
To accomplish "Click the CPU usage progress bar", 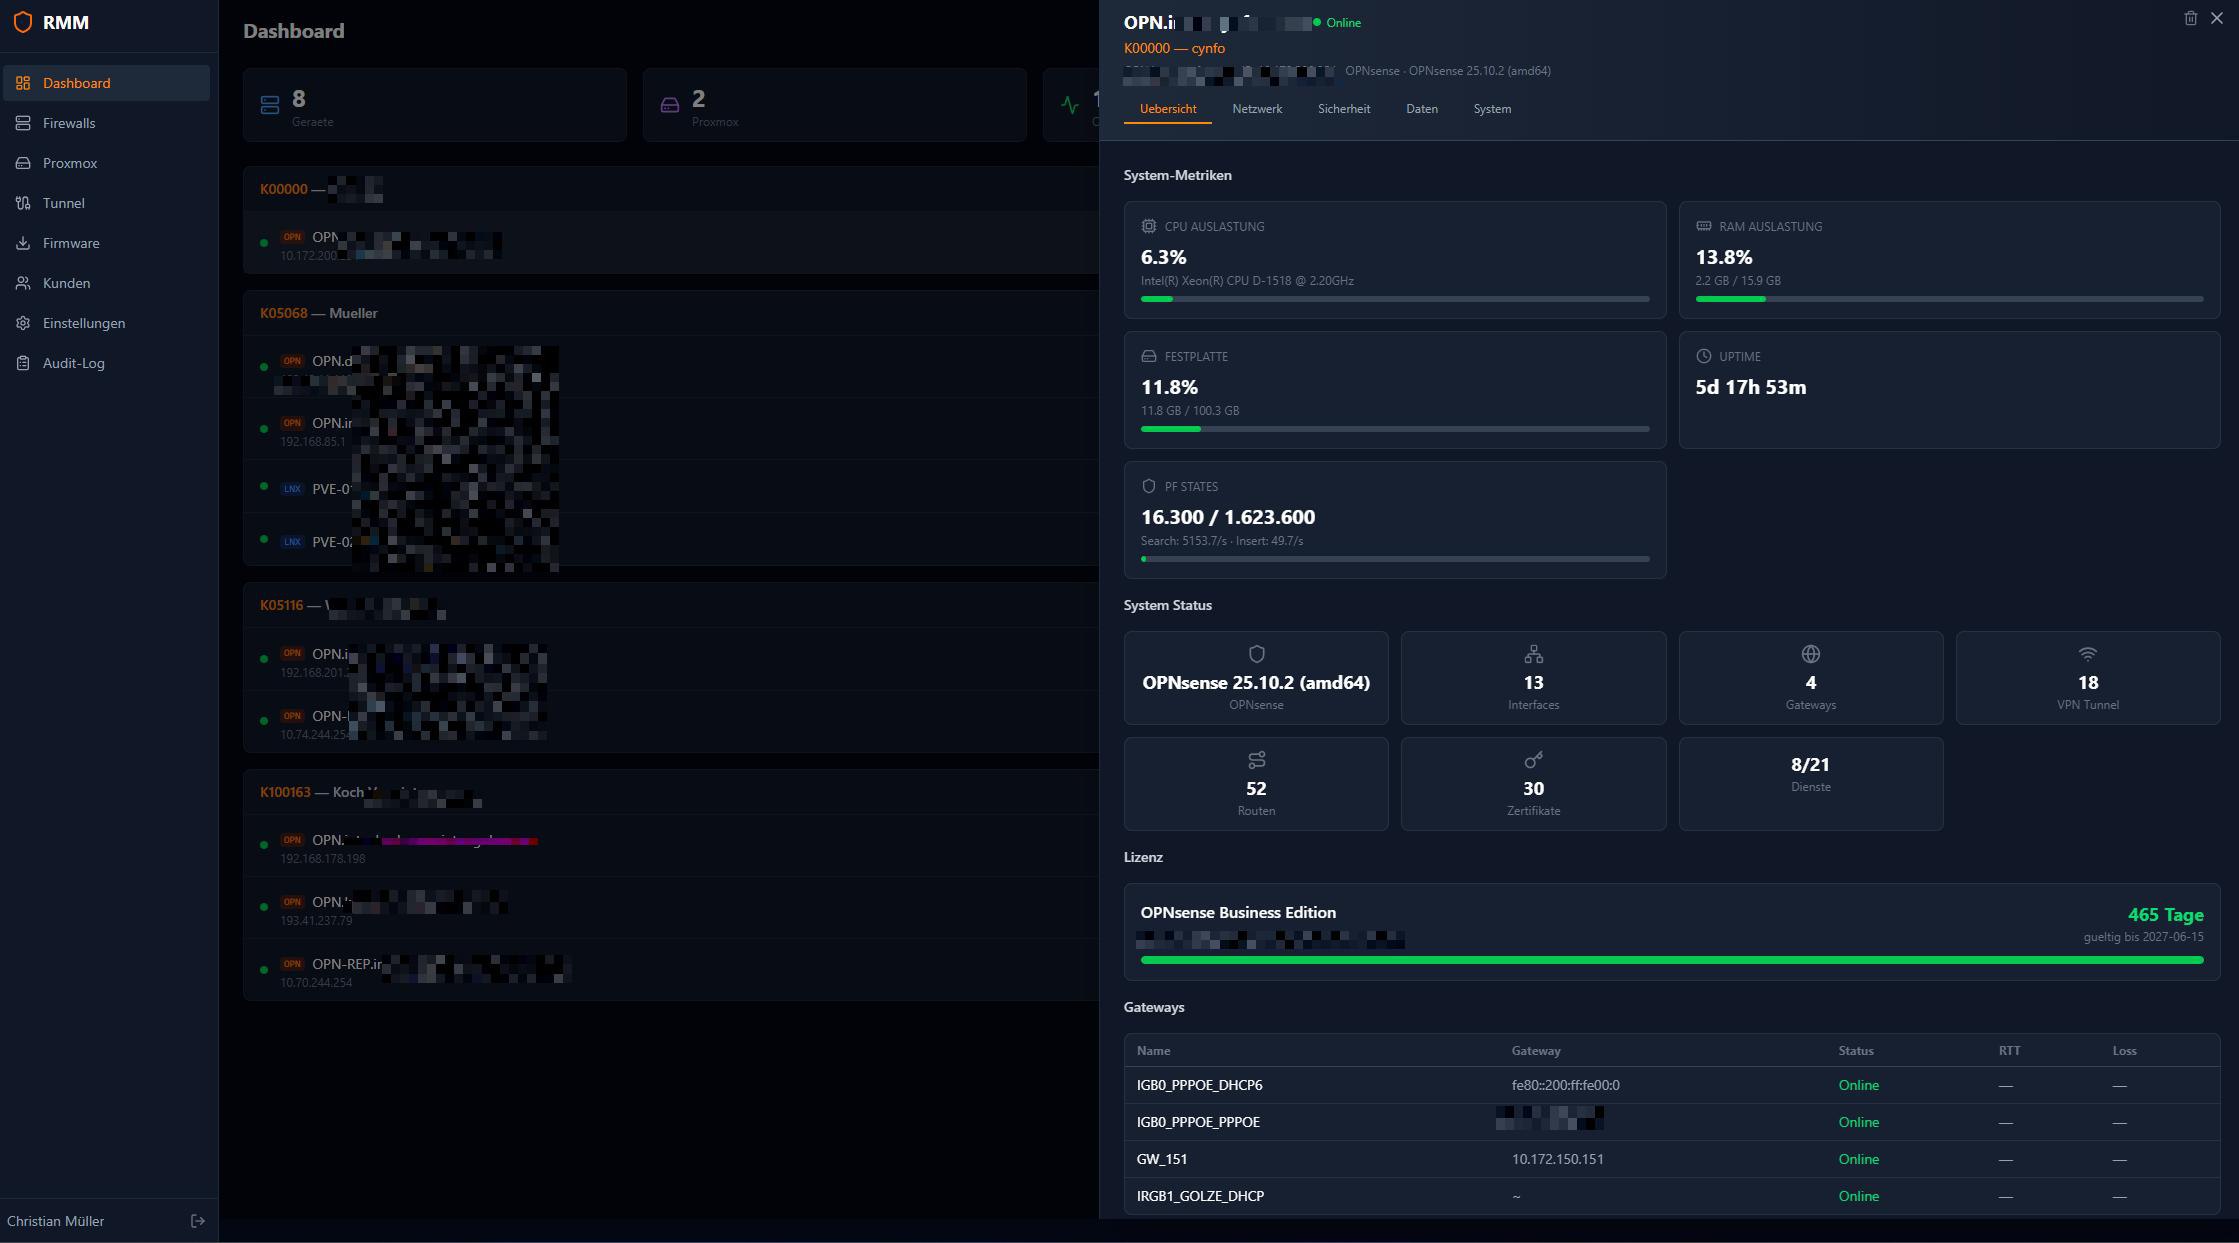I will tap(1395, 299).
